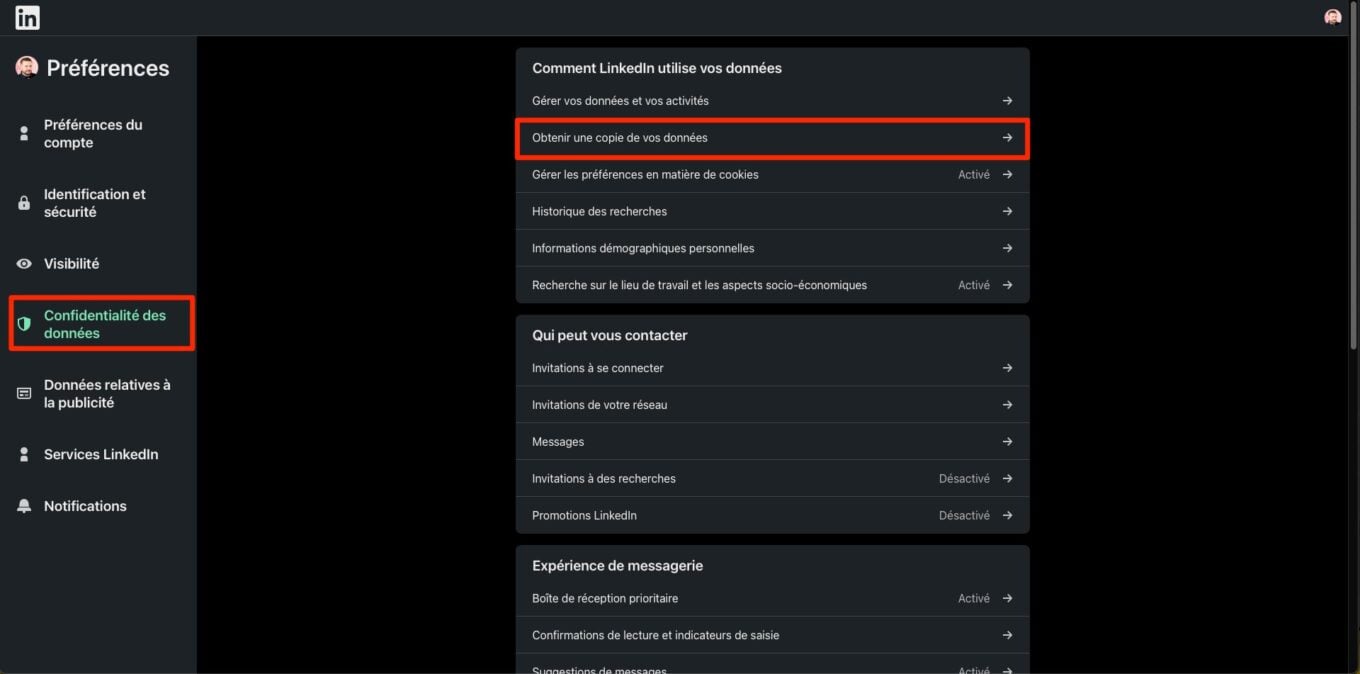Click arrow on cookies preferences row
Screen dimensions: 1360x674
[1007, 175]
